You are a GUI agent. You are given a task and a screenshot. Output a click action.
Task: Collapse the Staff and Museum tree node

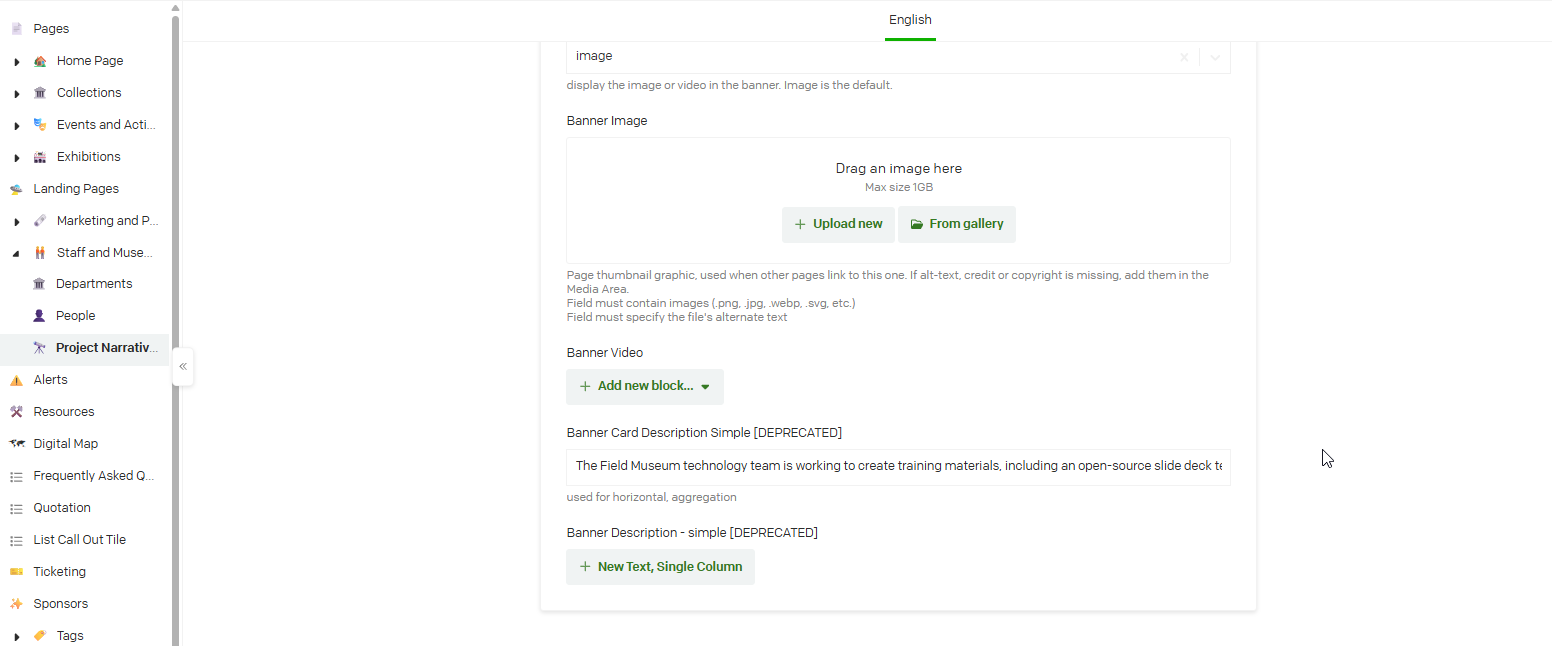pos(17,253)
